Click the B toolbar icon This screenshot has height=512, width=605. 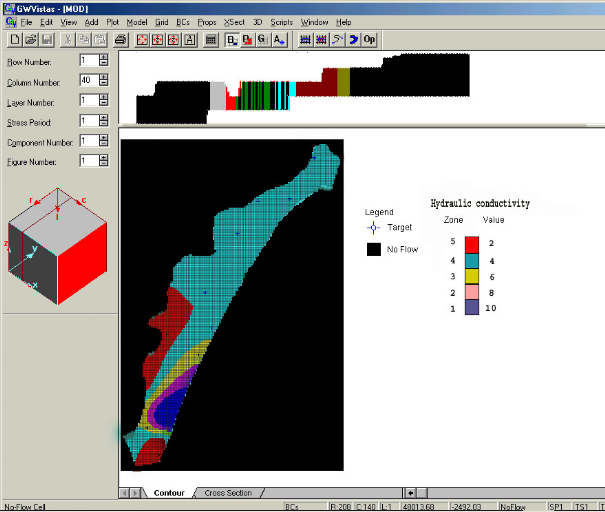click(x=233, y=40)
